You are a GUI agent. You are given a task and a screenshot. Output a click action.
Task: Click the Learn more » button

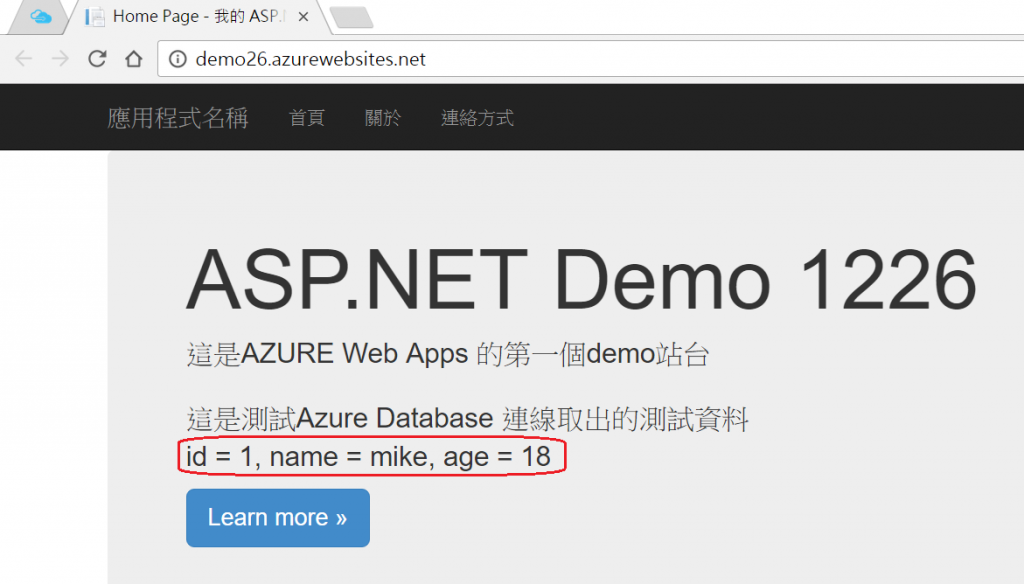click(278, 518)
